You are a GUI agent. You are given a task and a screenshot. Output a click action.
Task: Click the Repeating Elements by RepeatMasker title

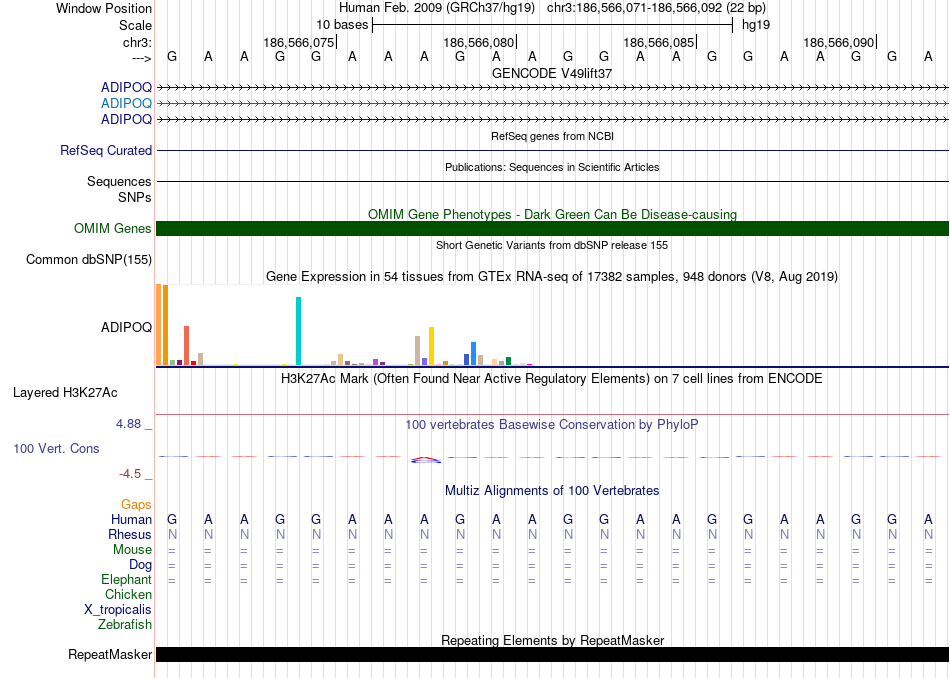click(552, 640)
